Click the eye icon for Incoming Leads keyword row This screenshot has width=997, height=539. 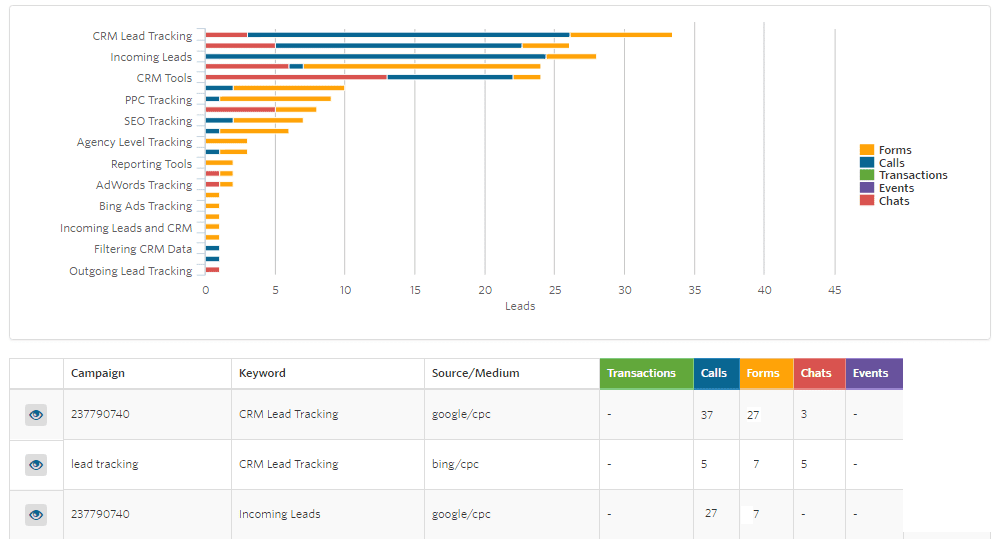tap(36, 514)
